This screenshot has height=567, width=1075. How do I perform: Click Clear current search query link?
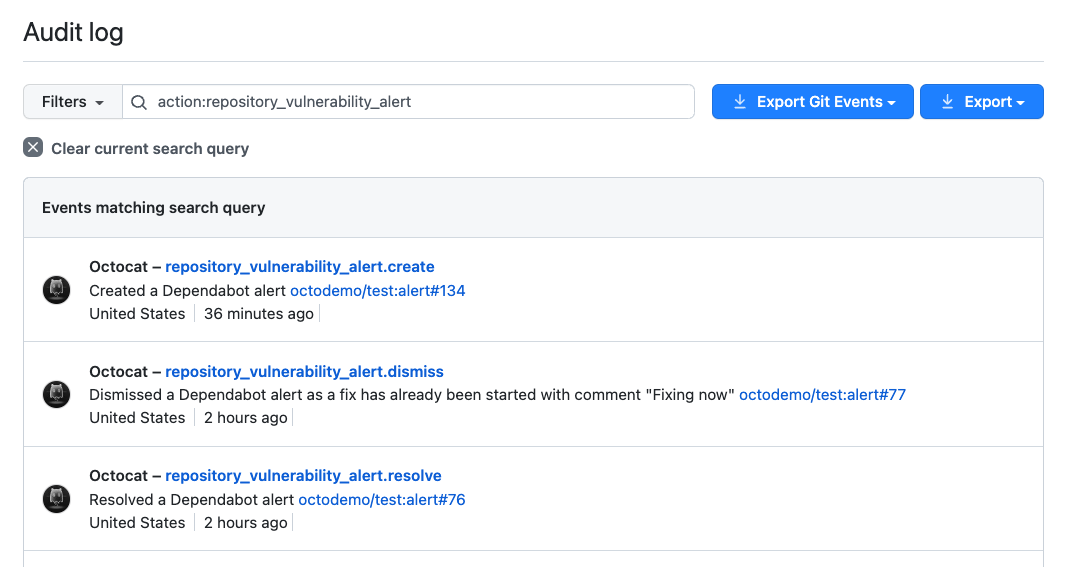(x=150, y=149)
